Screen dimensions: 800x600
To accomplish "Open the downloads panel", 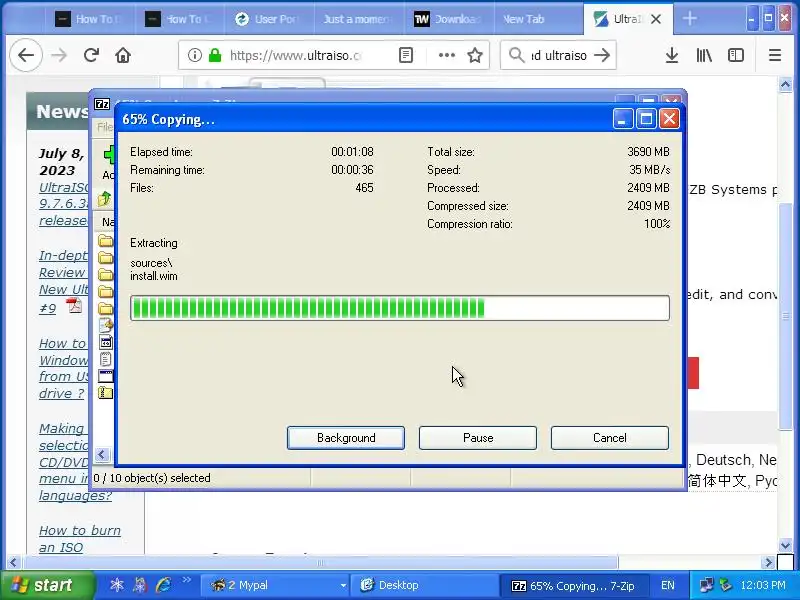I will [672, 55].
